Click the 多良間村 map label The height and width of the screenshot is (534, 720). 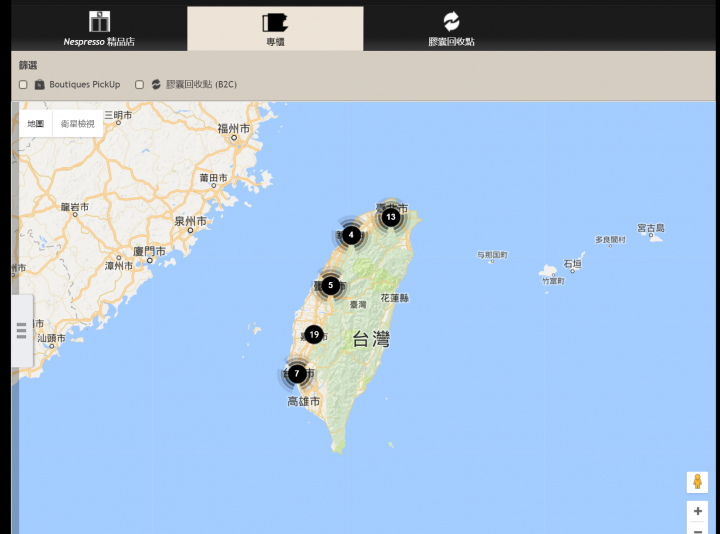click(610, 239)
